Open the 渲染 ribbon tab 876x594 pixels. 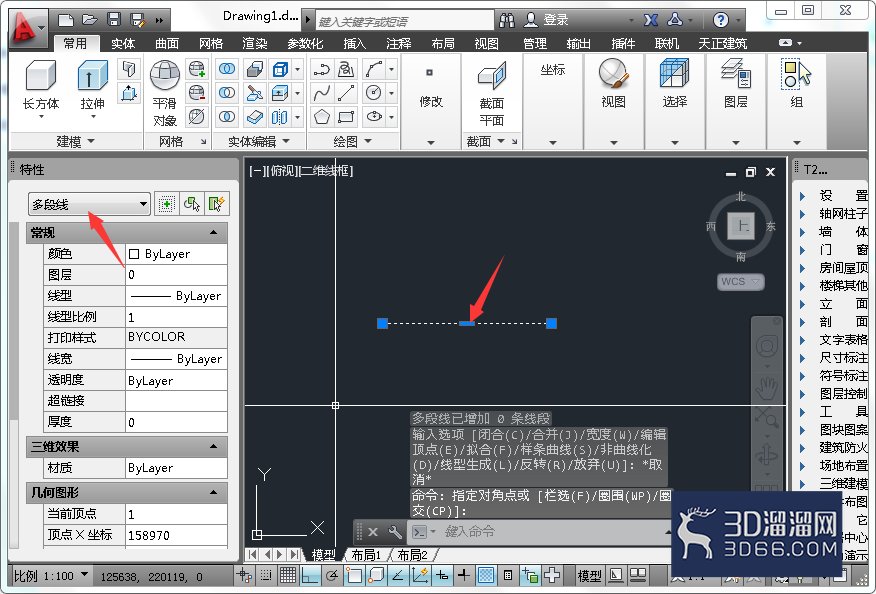tap(255, 44)
